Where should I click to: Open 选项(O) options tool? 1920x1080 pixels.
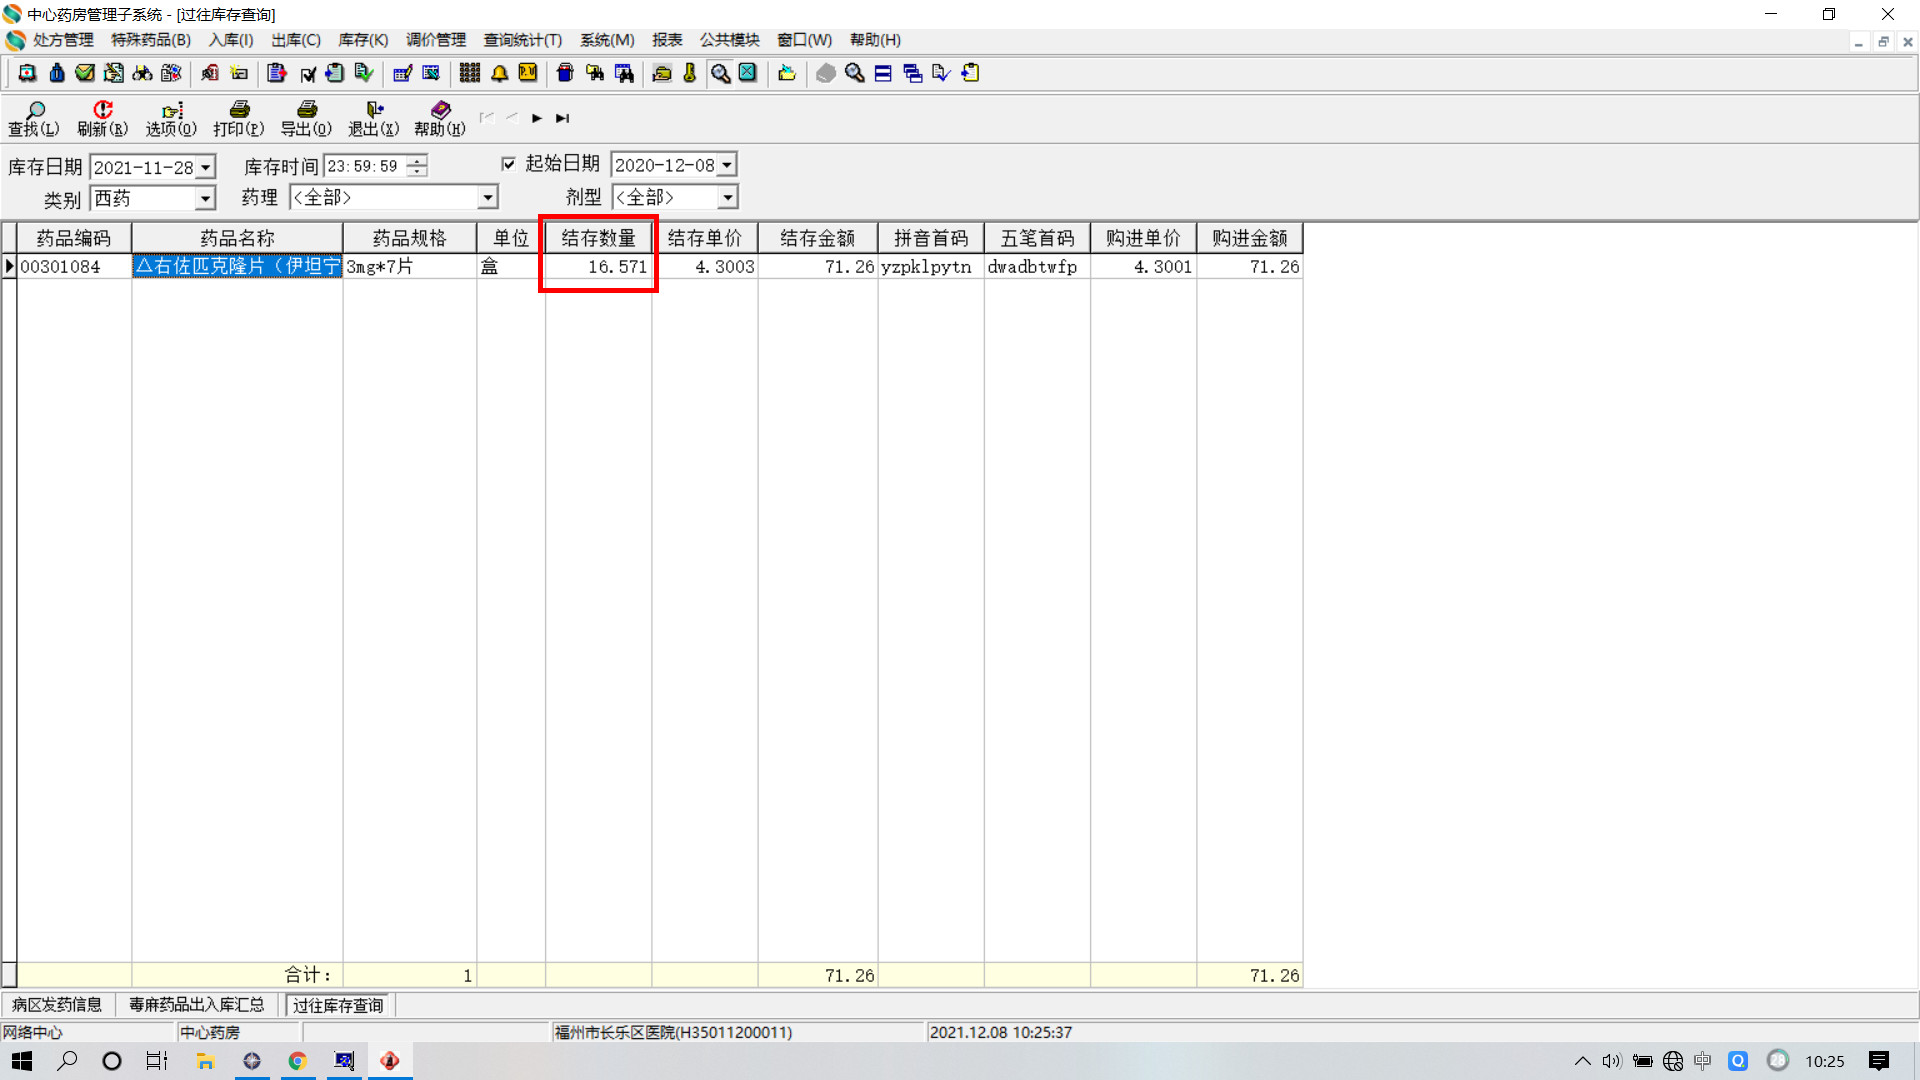[171, 117]
